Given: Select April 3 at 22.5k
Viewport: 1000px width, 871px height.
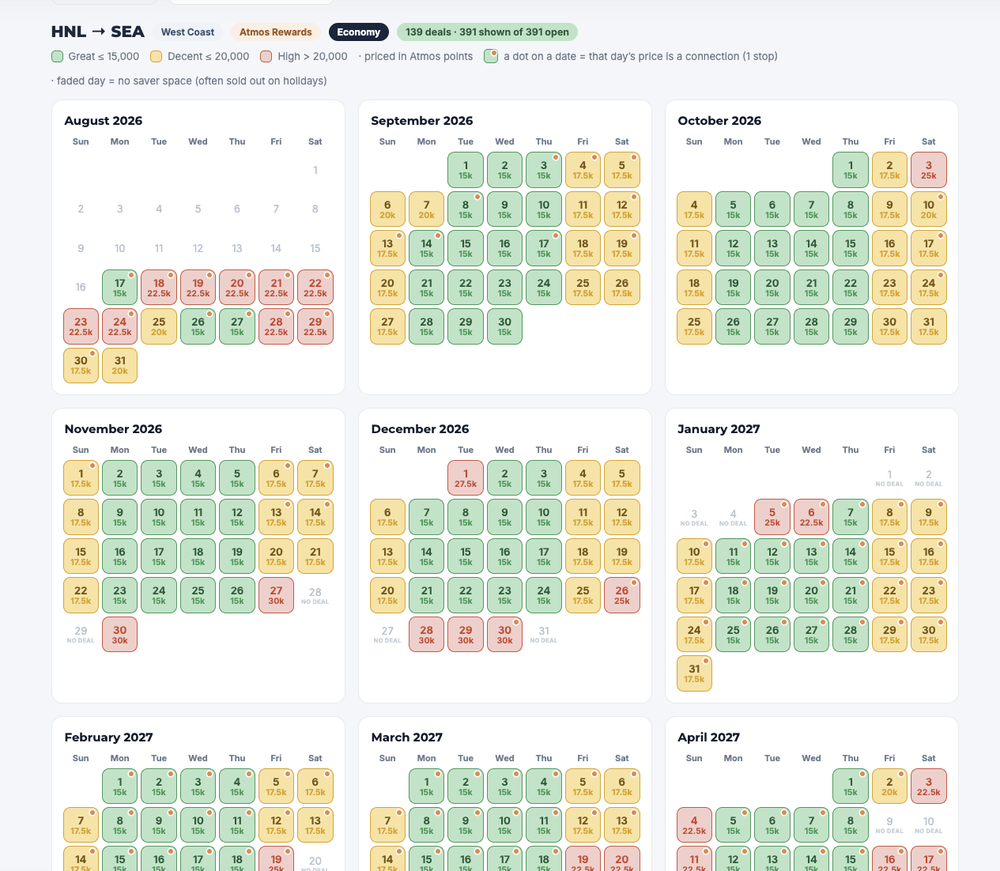Looking at the screenshot, I should (929, 786).
